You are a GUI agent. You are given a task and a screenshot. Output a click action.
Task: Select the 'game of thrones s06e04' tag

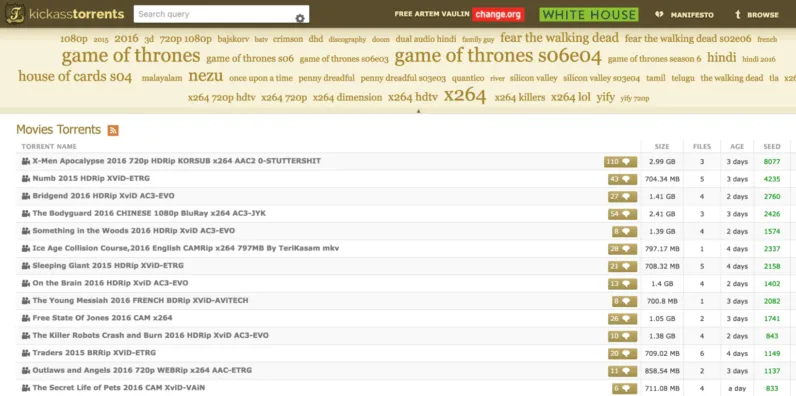coord(498,56)
